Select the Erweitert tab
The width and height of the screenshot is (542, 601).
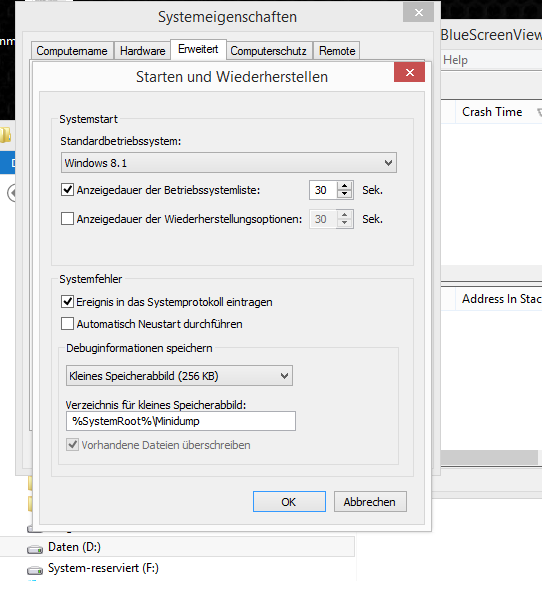(x=198, y=49)
